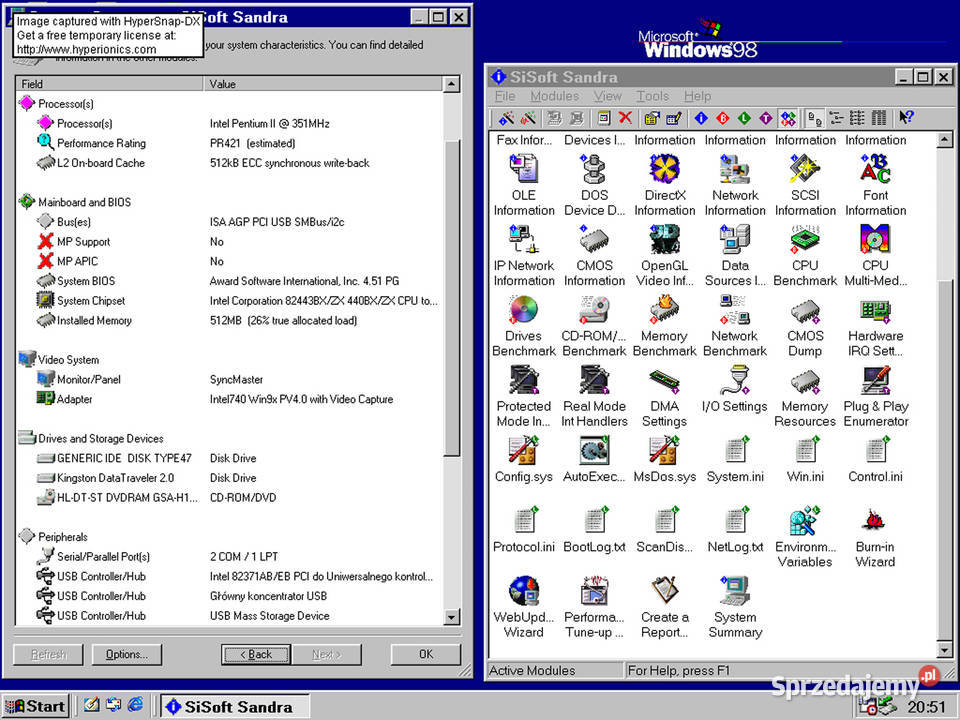The image size is (960, 720).
Task: Open the DMA Settings module
Action: point(664,397)
